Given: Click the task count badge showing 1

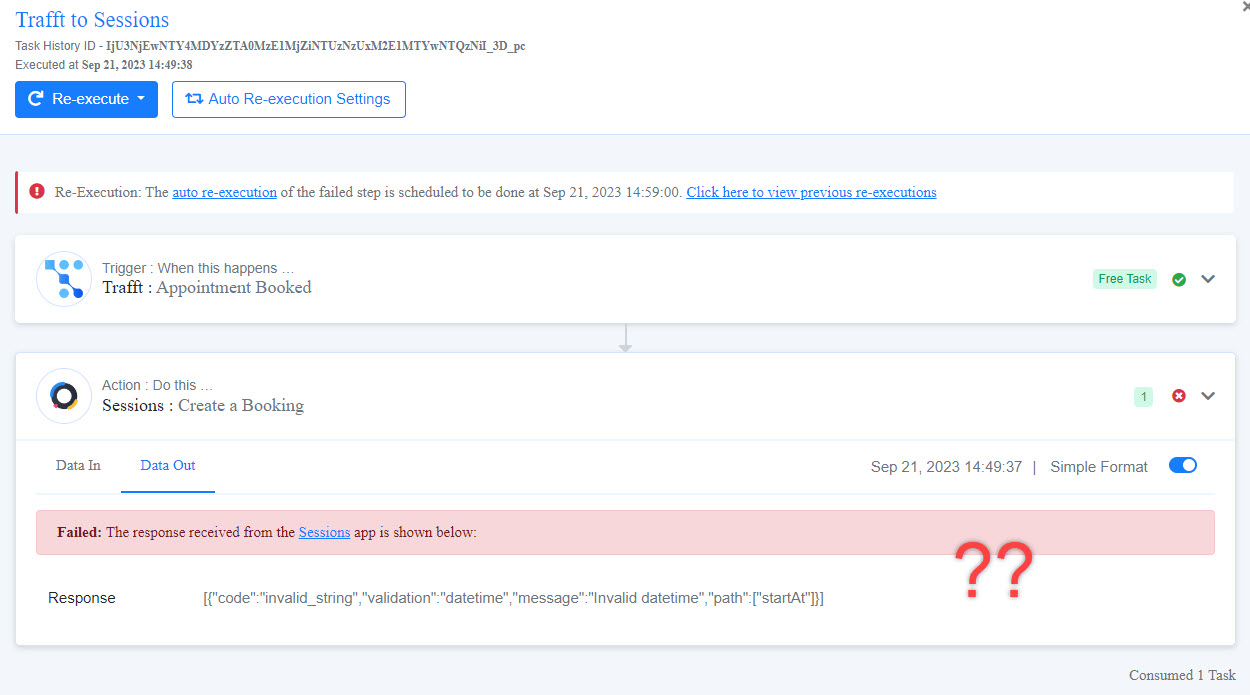Looking at the screenshot, I should (x=1143, y=397).
